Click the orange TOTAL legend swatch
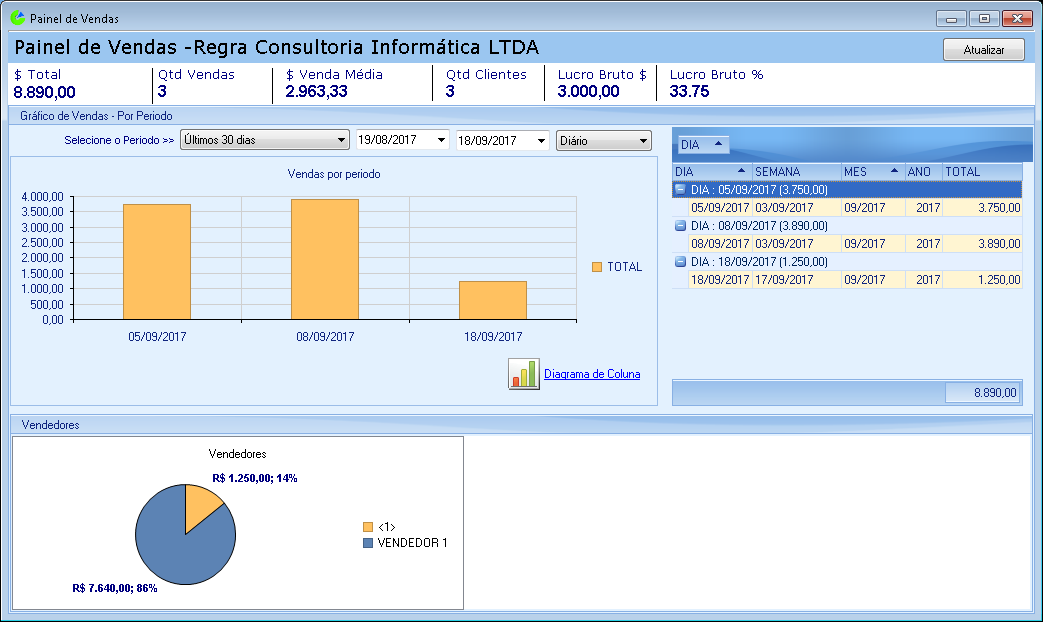Screen dimensions: 1043x622 597,267
